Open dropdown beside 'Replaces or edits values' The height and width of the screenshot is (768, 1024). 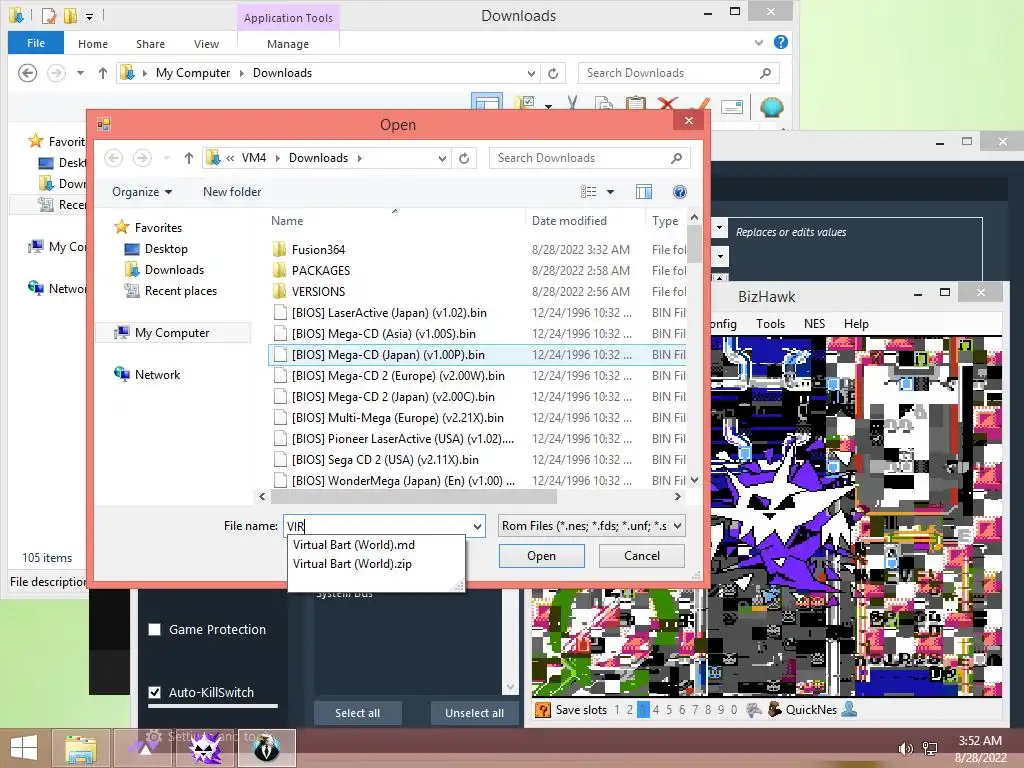719,228
